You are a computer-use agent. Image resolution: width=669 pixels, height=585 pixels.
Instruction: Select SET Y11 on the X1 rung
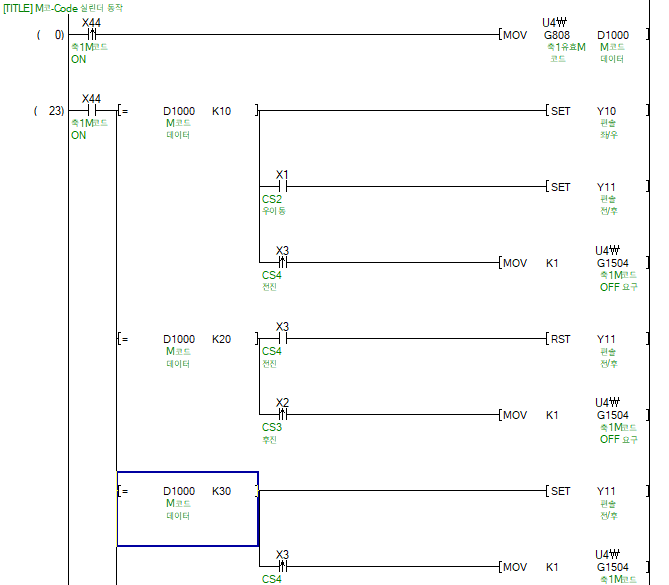pyautogui.click(x=596, y=187)
